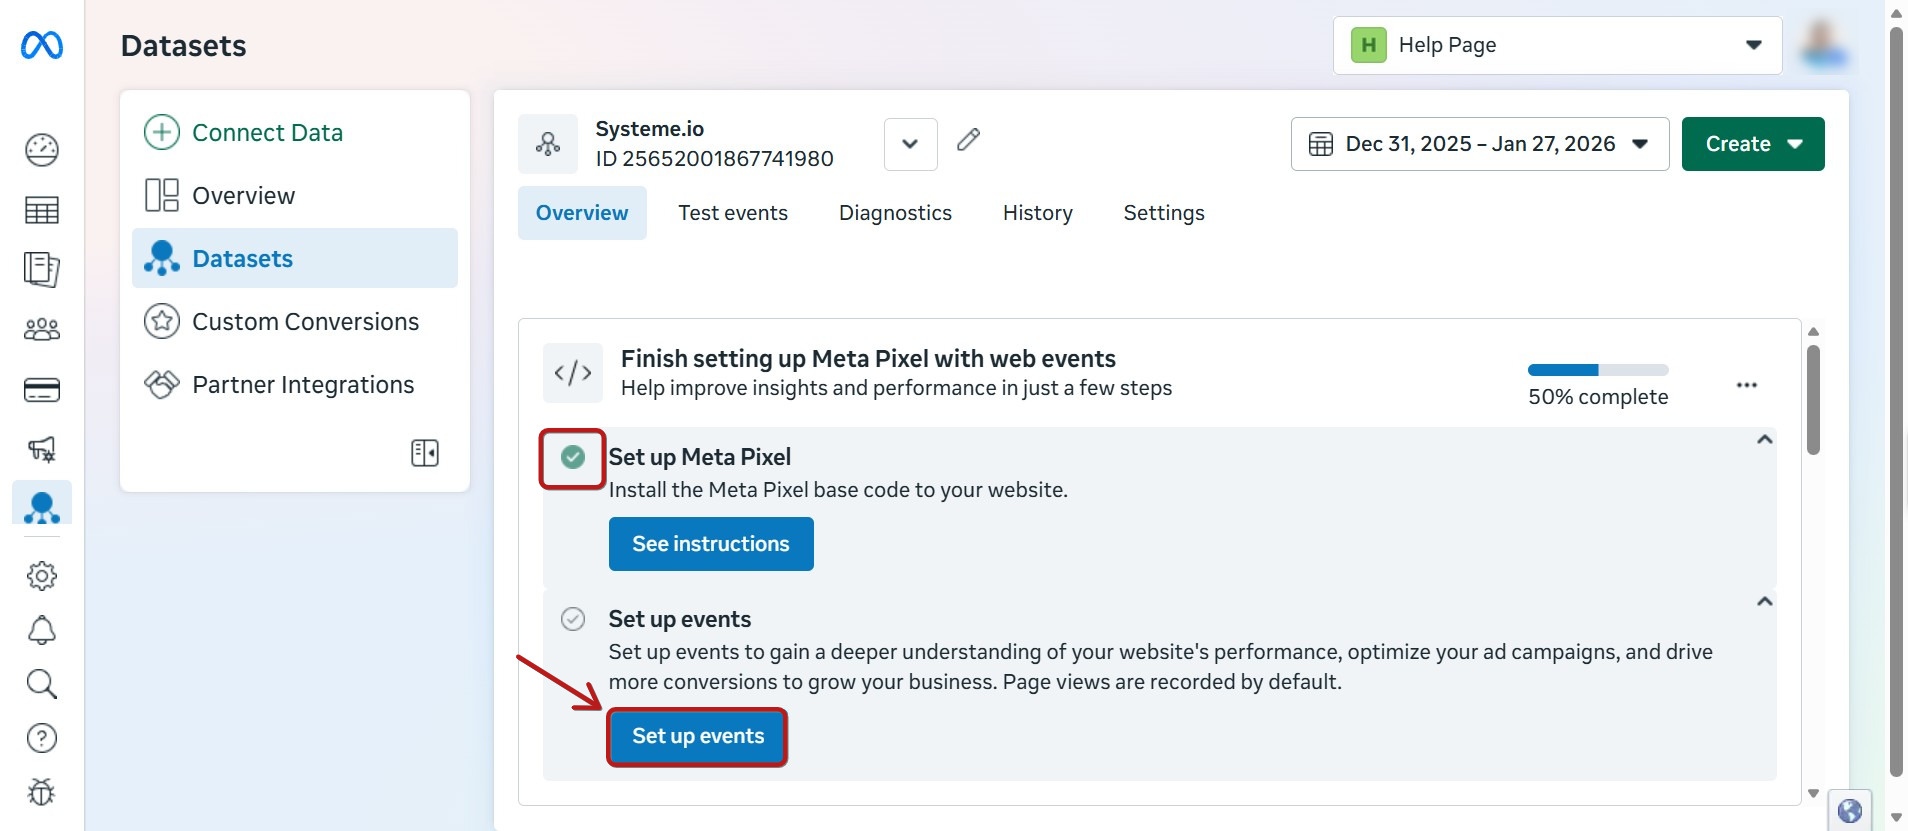Click the inner card scroll up arrow
The width and height of the screenshot is (1908, 831).
1813,331
